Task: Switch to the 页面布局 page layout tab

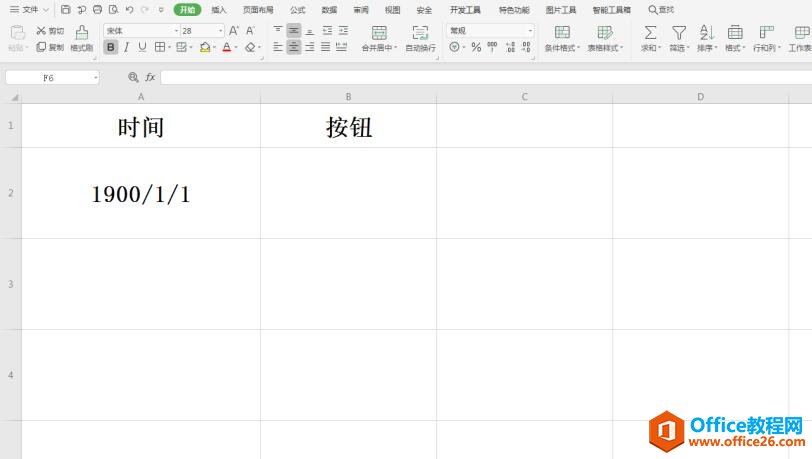Action: coord(258,9)
